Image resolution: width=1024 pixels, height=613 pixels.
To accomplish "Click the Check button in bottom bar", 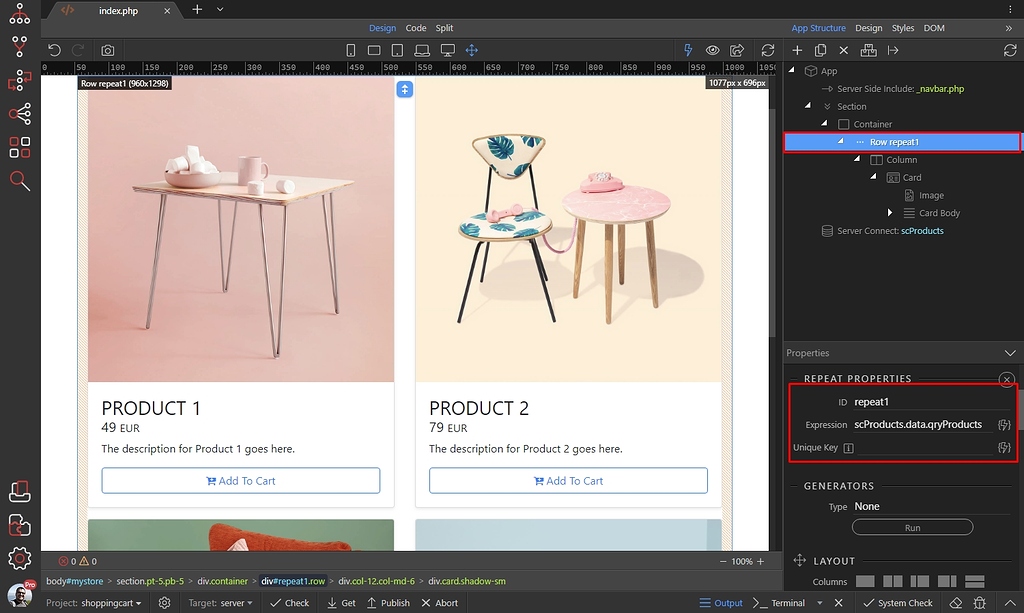I will point(289,603).
